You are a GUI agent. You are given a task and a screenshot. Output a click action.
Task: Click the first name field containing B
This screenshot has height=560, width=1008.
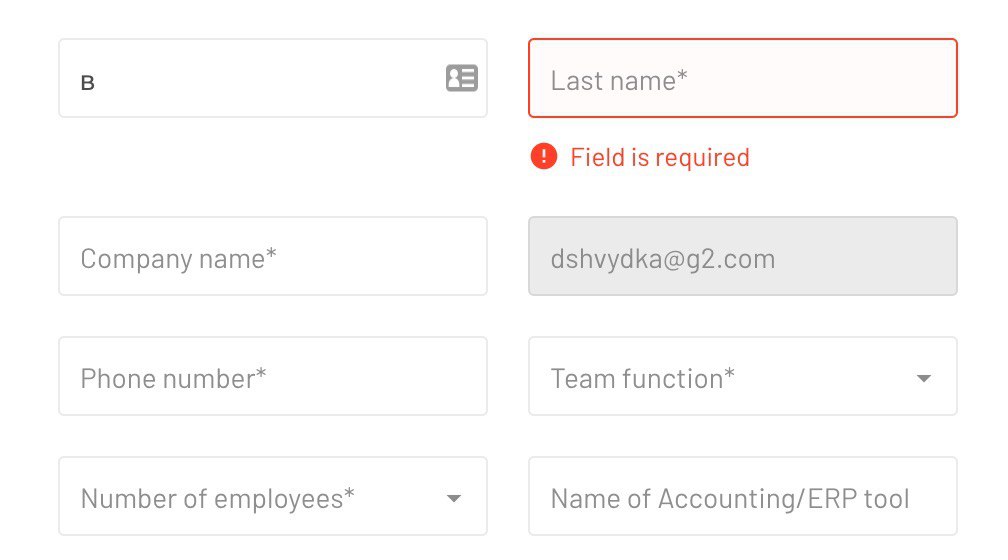coord(273,78)
